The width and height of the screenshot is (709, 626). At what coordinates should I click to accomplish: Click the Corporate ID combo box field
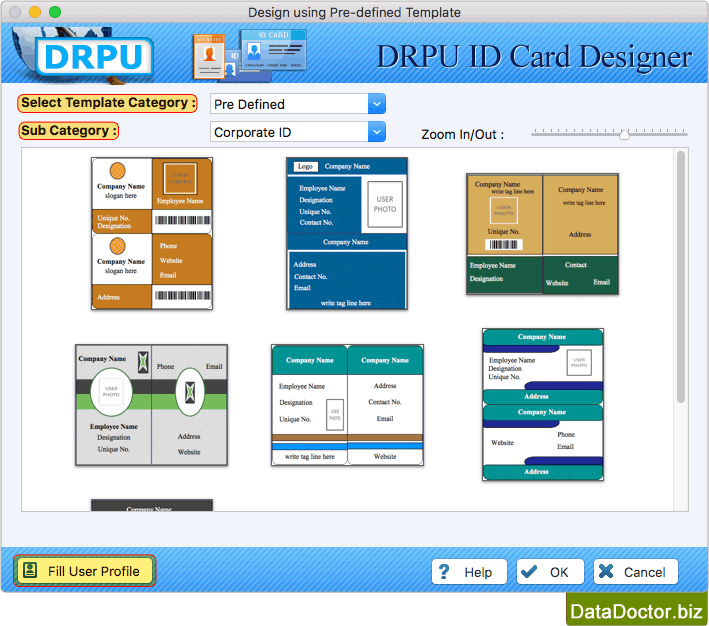coord(298,132)
